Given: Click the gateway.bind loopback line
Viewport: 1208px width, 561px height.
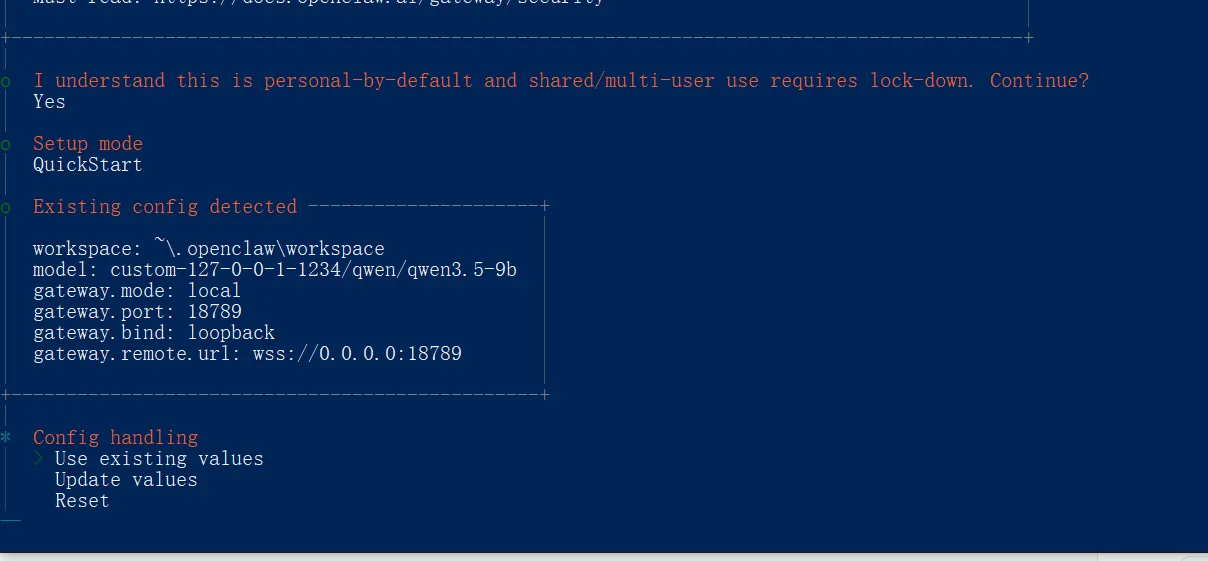Looking at the screenshot, I should (153, 333).
